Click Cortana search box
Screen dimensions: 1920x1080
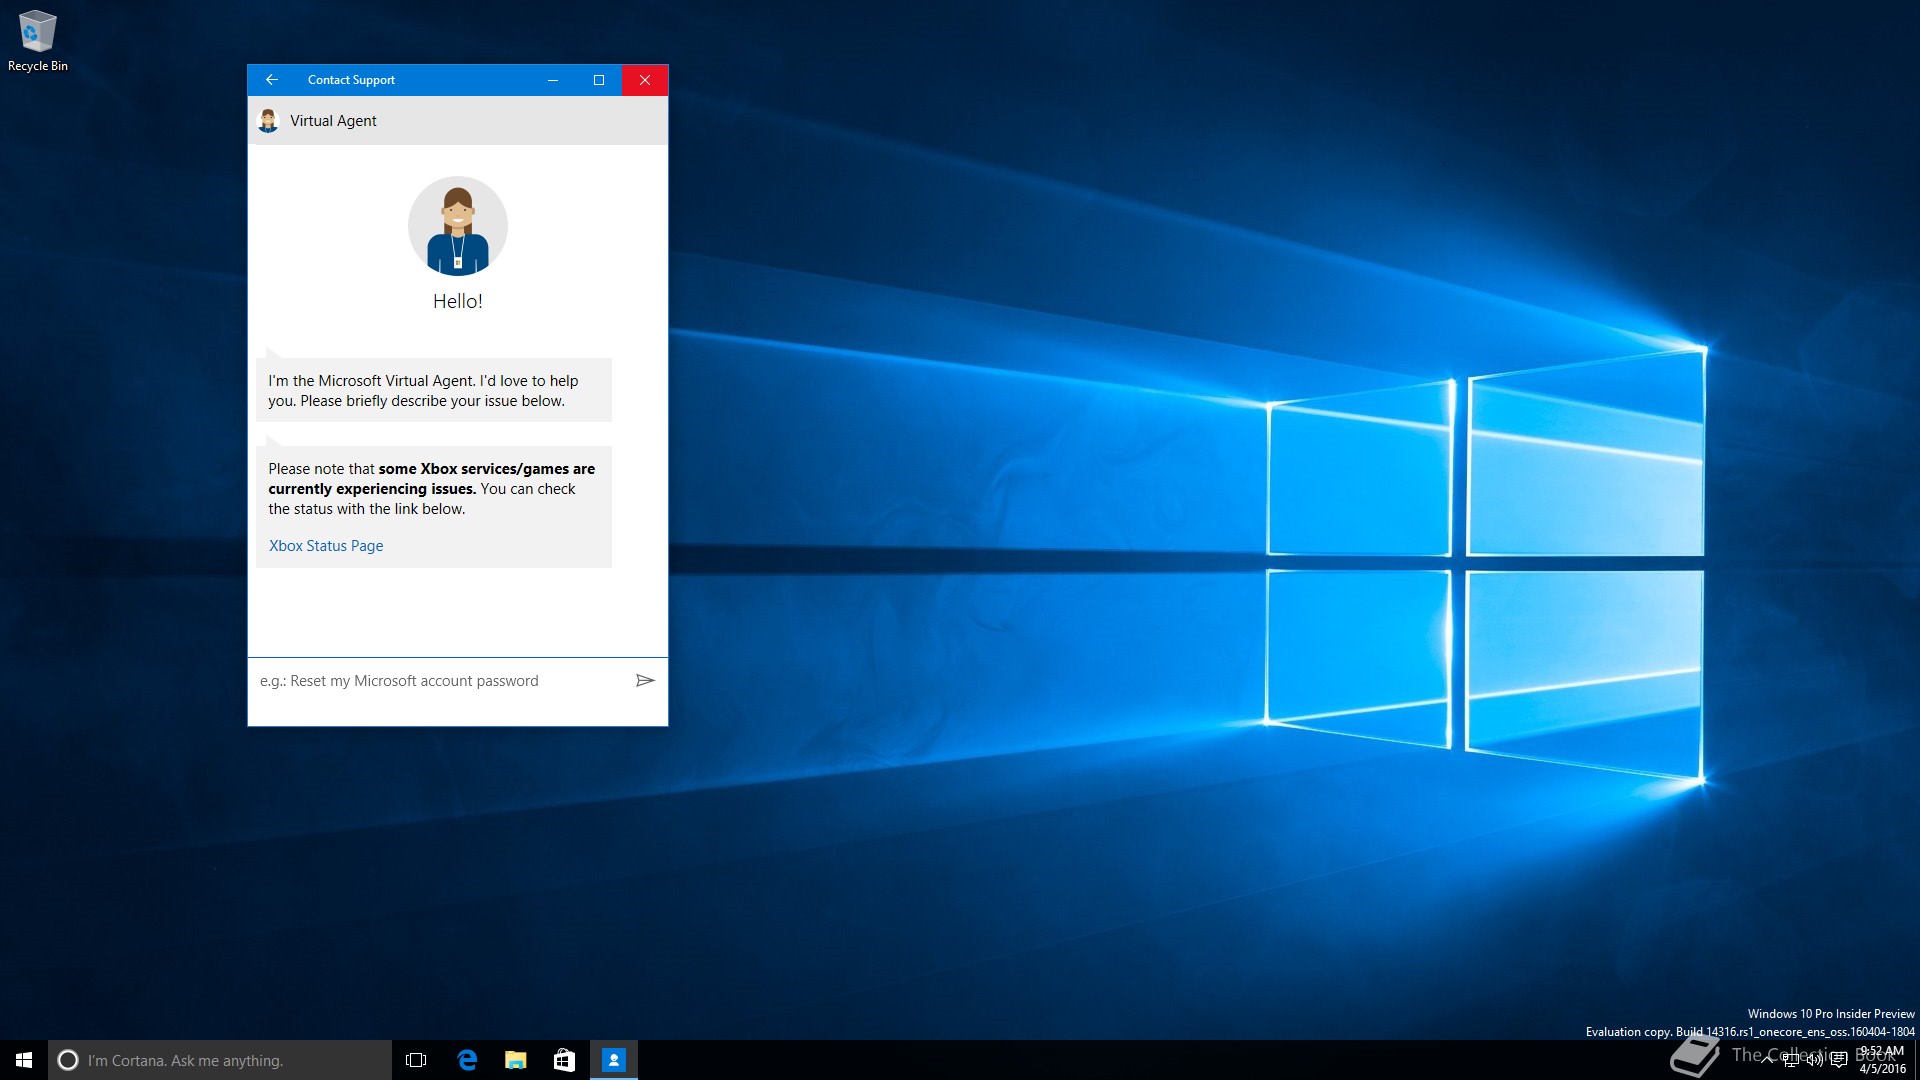(x=220, y=1060)
